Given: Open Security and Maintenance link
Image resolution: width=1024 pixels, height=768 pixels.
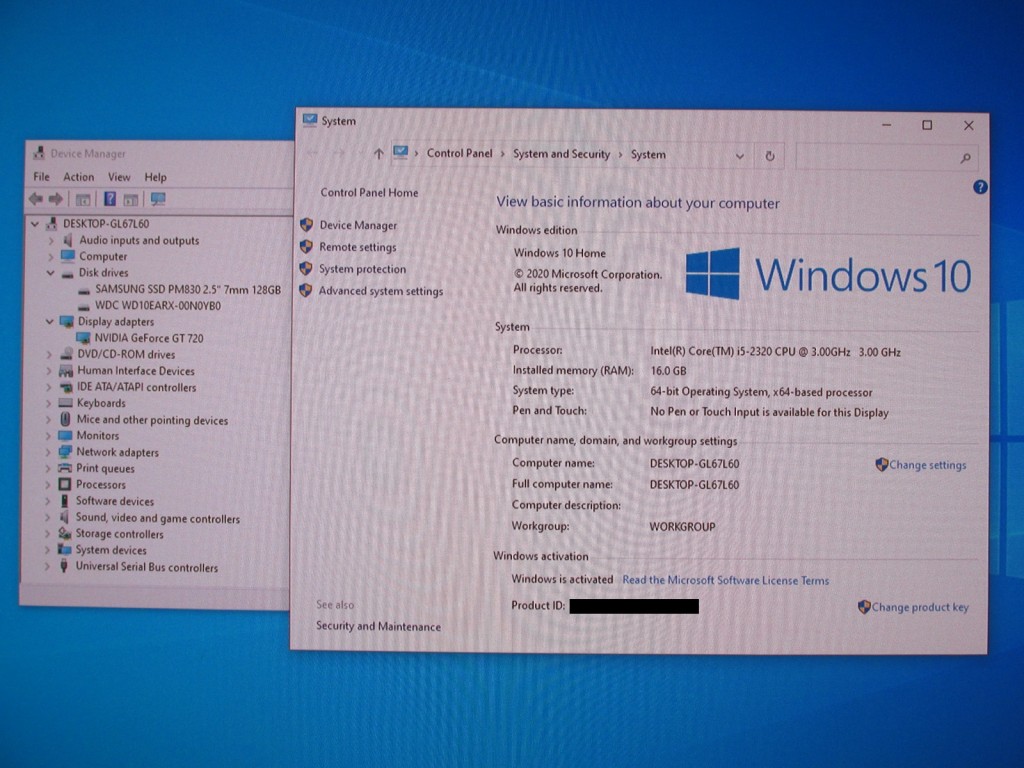Looking at the screenshot, I should (x=378, y=626).
